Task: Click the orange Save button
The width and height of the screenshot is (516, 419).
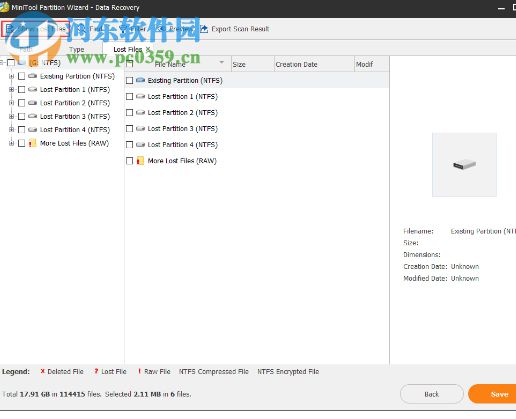Action: tap(493, 394)
